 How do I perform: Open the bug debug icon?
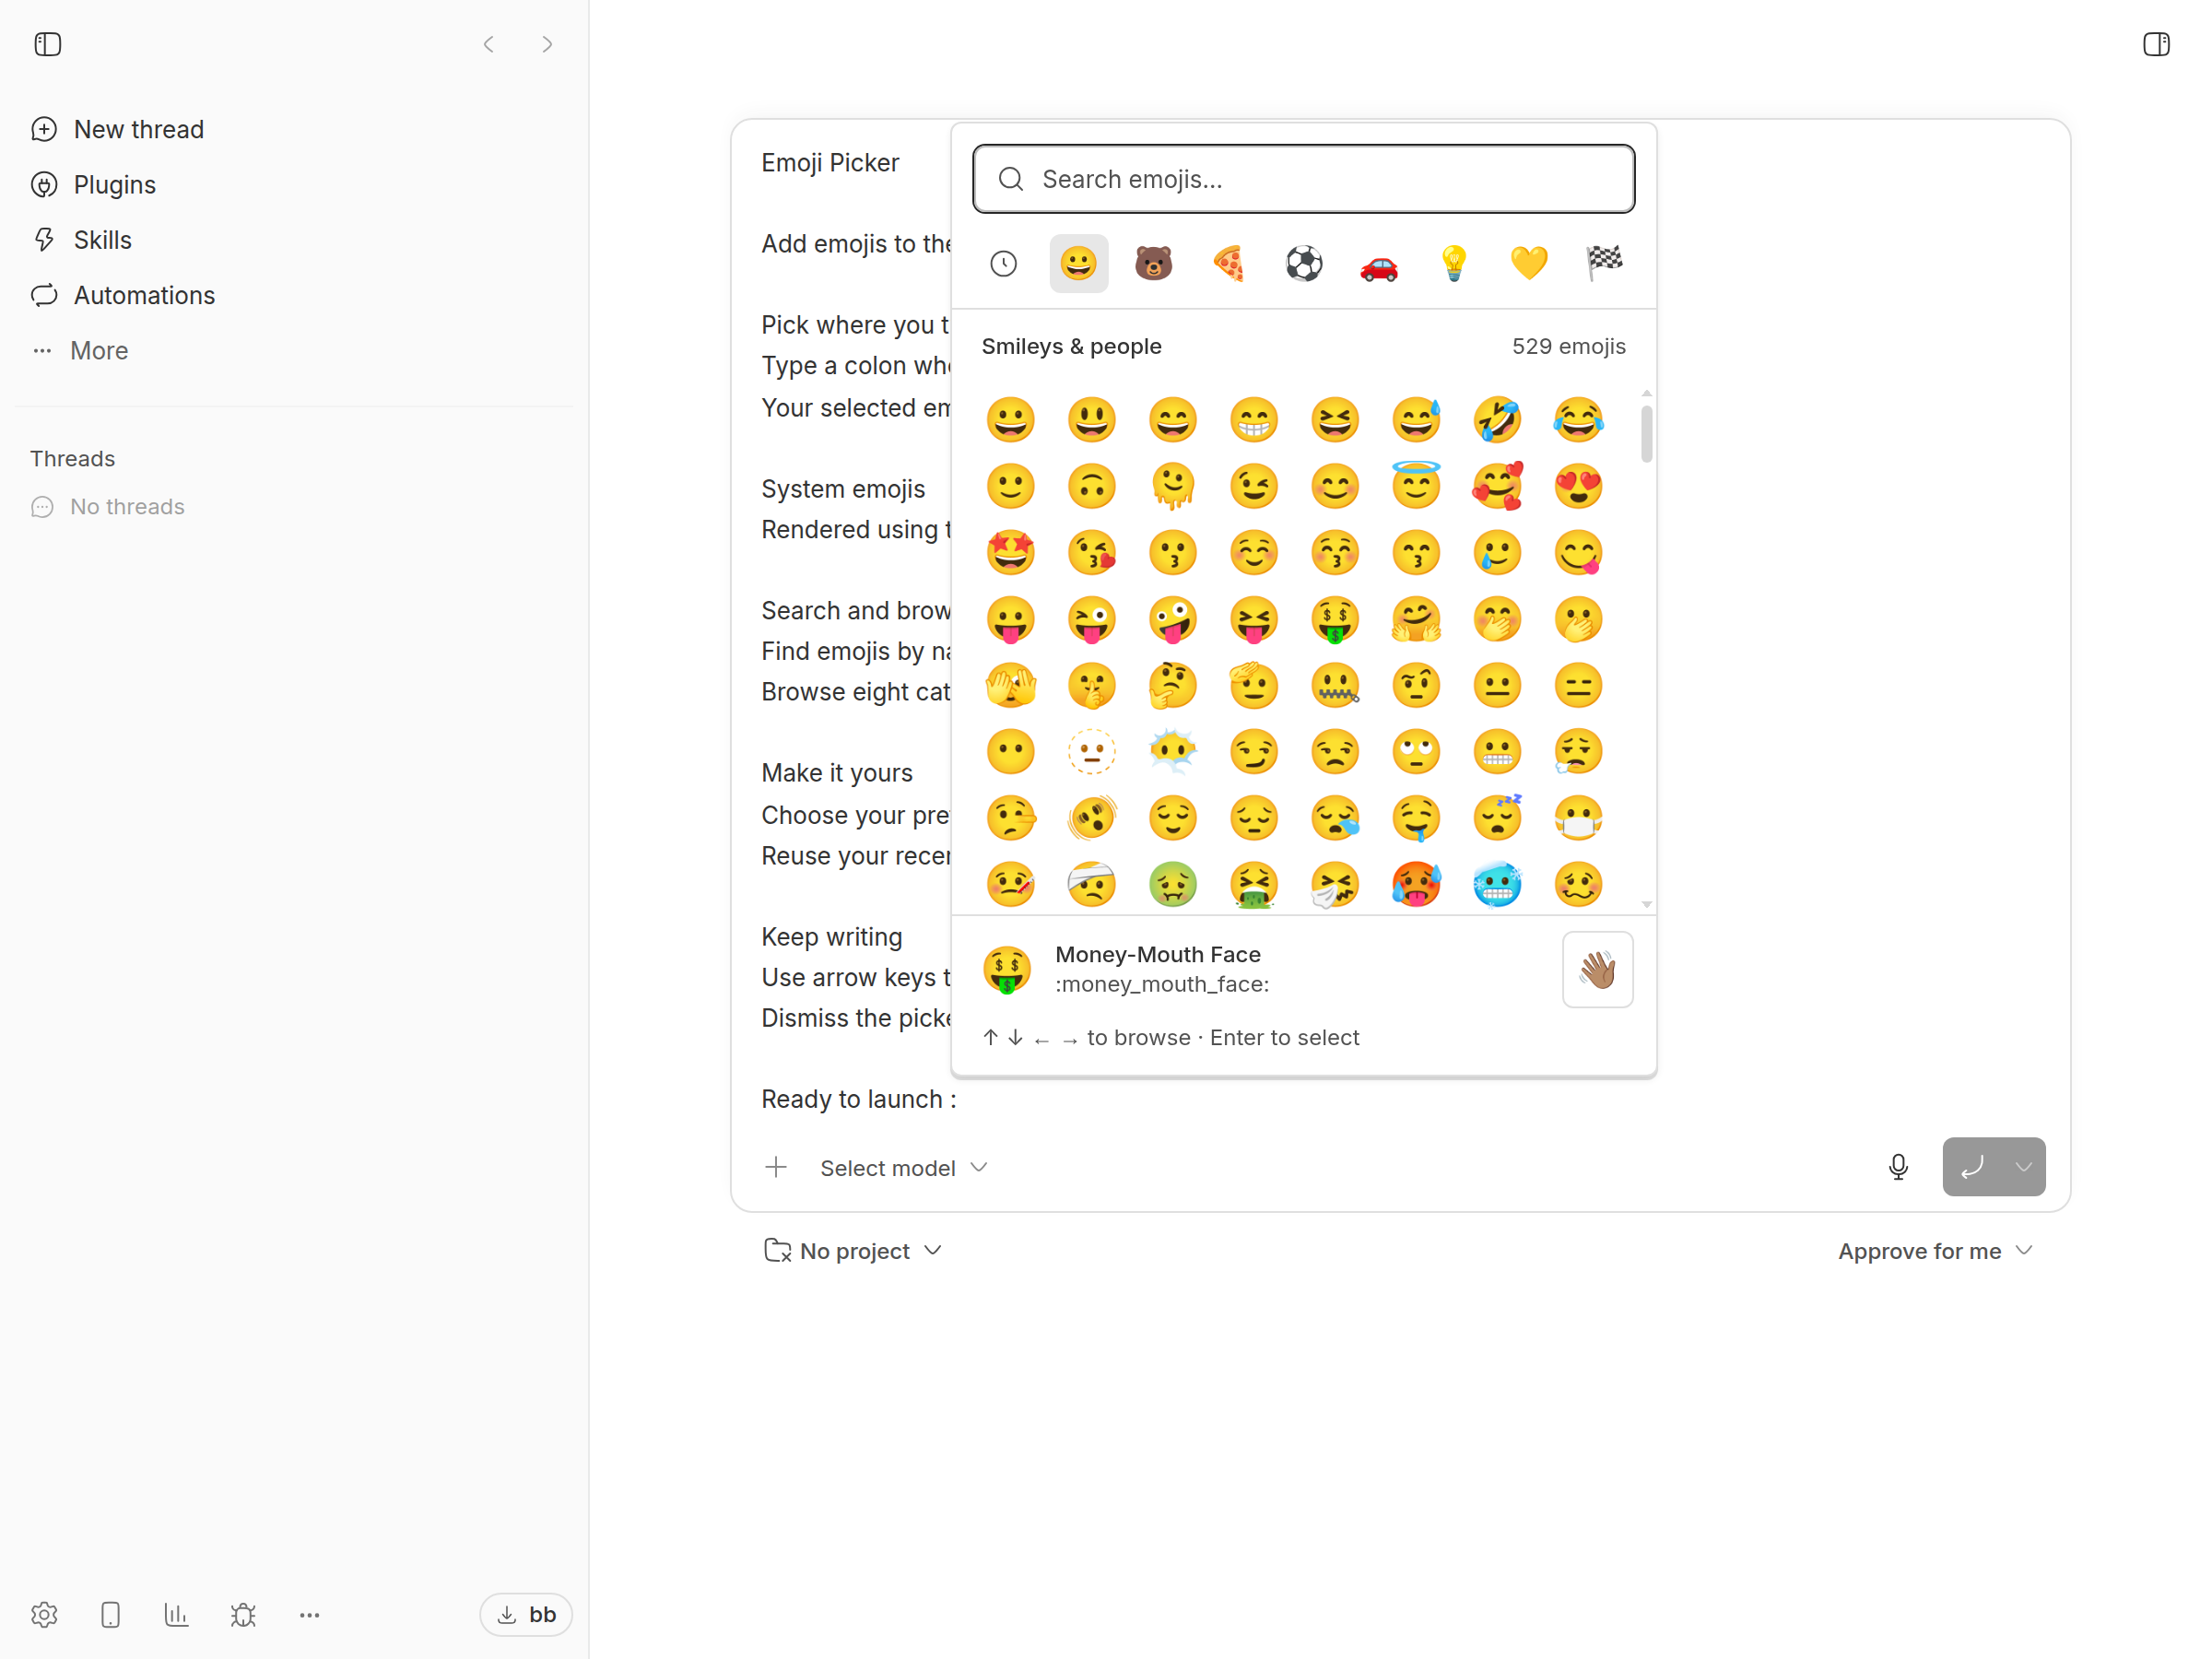pyautogui.click(x=243, y=1614)
